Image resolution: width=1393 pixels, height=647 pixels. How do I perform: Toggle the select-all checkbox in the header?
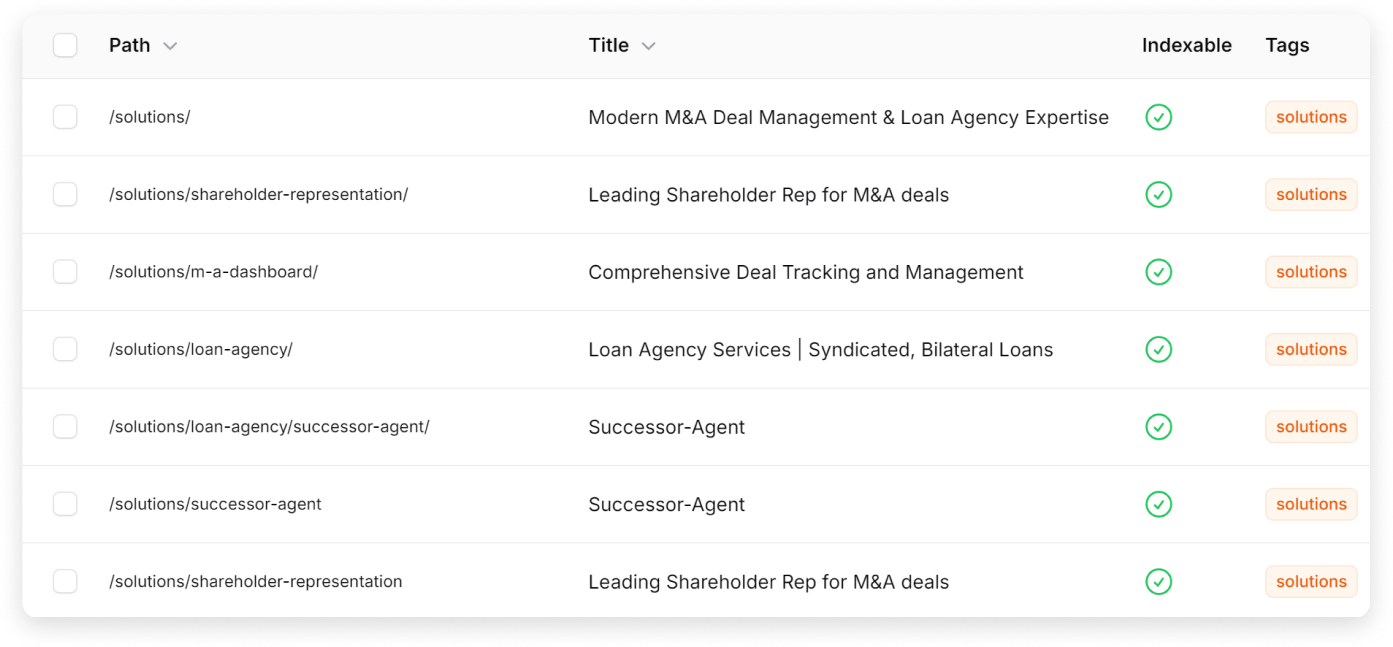pos(64,45)
